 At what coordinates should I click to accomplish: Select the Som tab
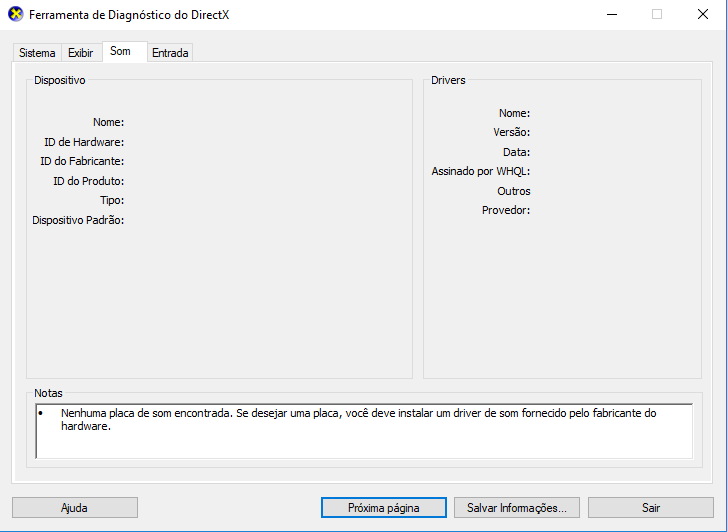(x=125, y=51)
